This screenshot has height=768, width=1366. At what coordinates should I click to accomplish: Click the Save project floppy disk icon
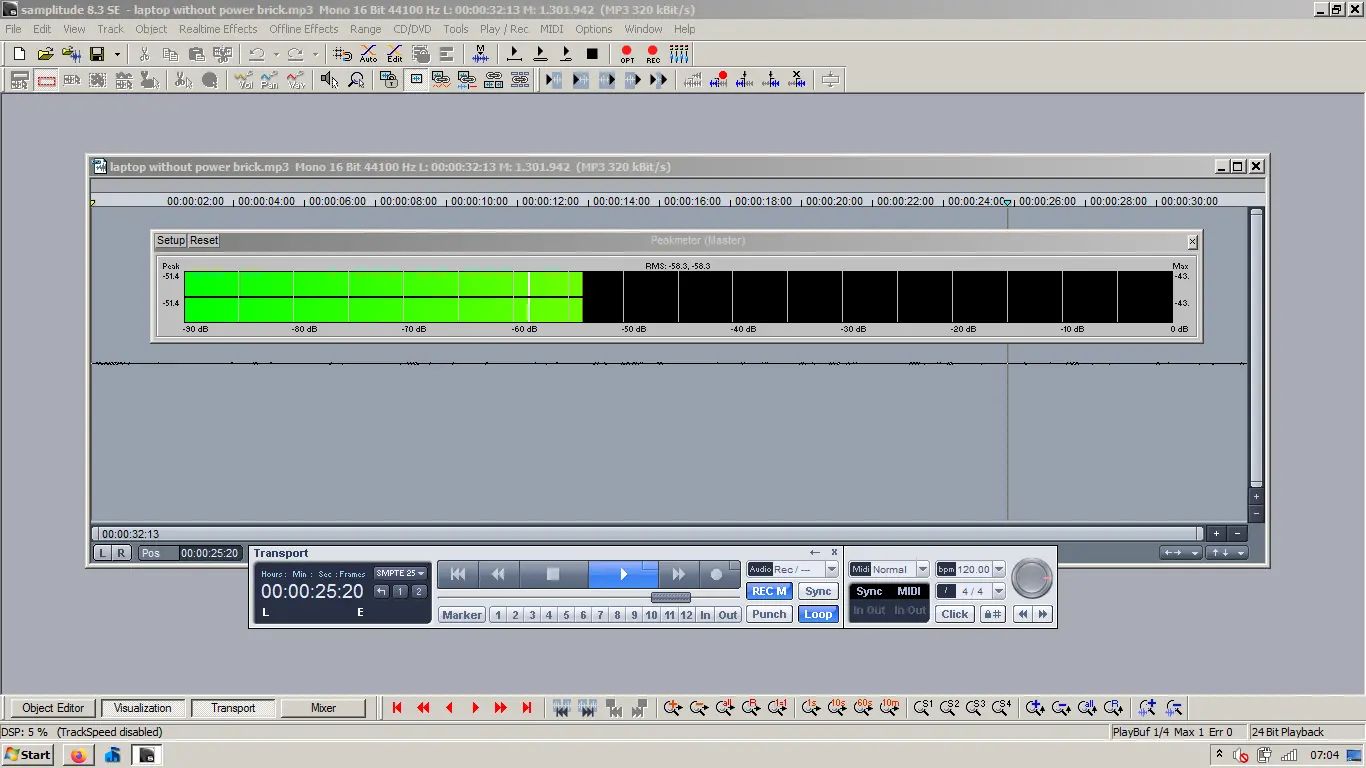coord(98,54)
